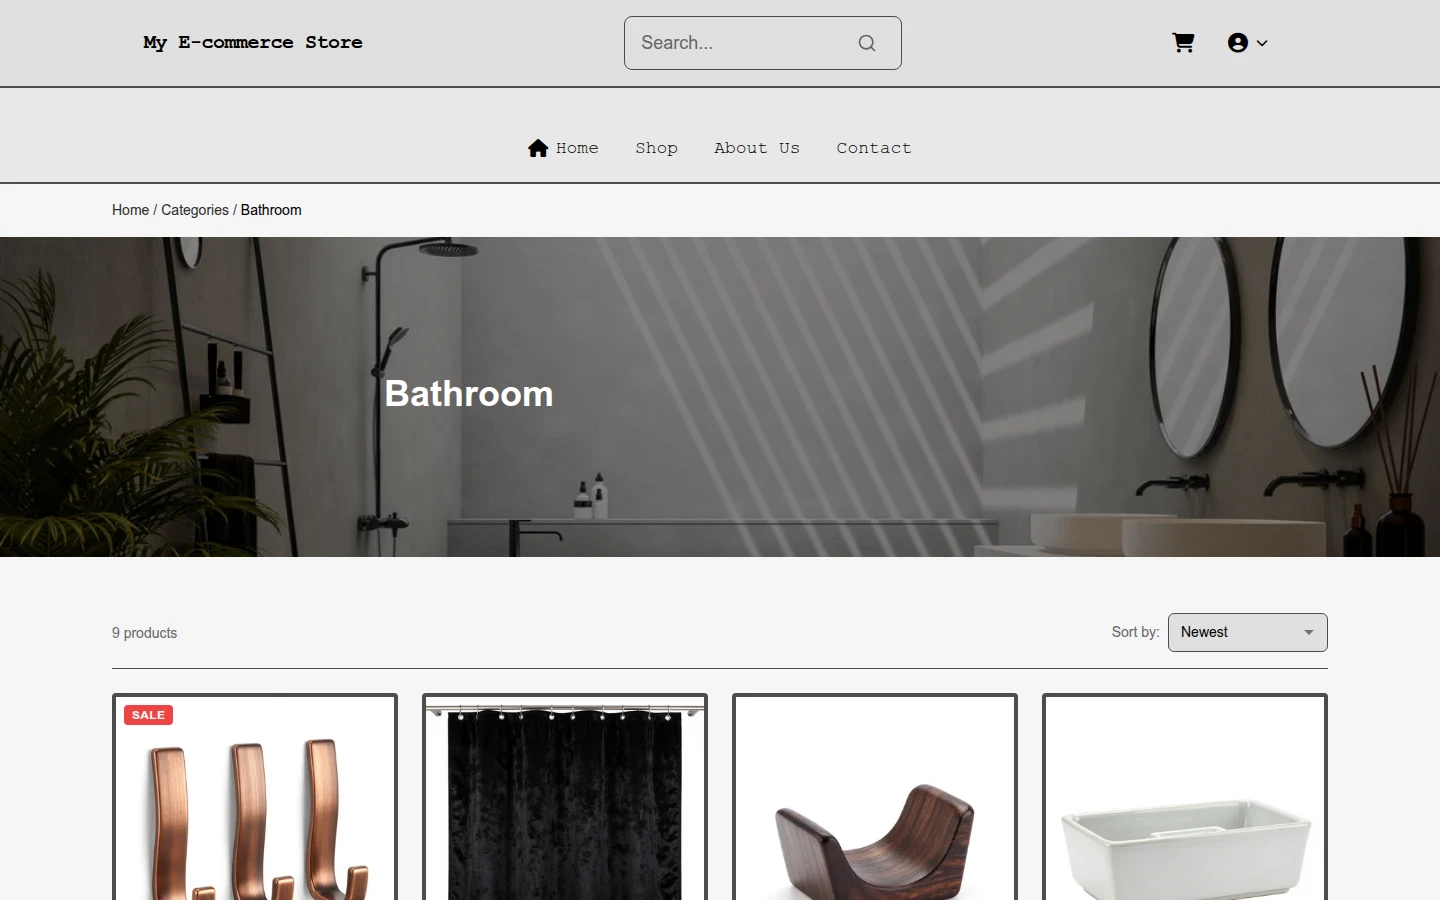Open the Sort by Newest dropdown
Viewport: 1440px width, 900px height.
[x=1248, y=632]
